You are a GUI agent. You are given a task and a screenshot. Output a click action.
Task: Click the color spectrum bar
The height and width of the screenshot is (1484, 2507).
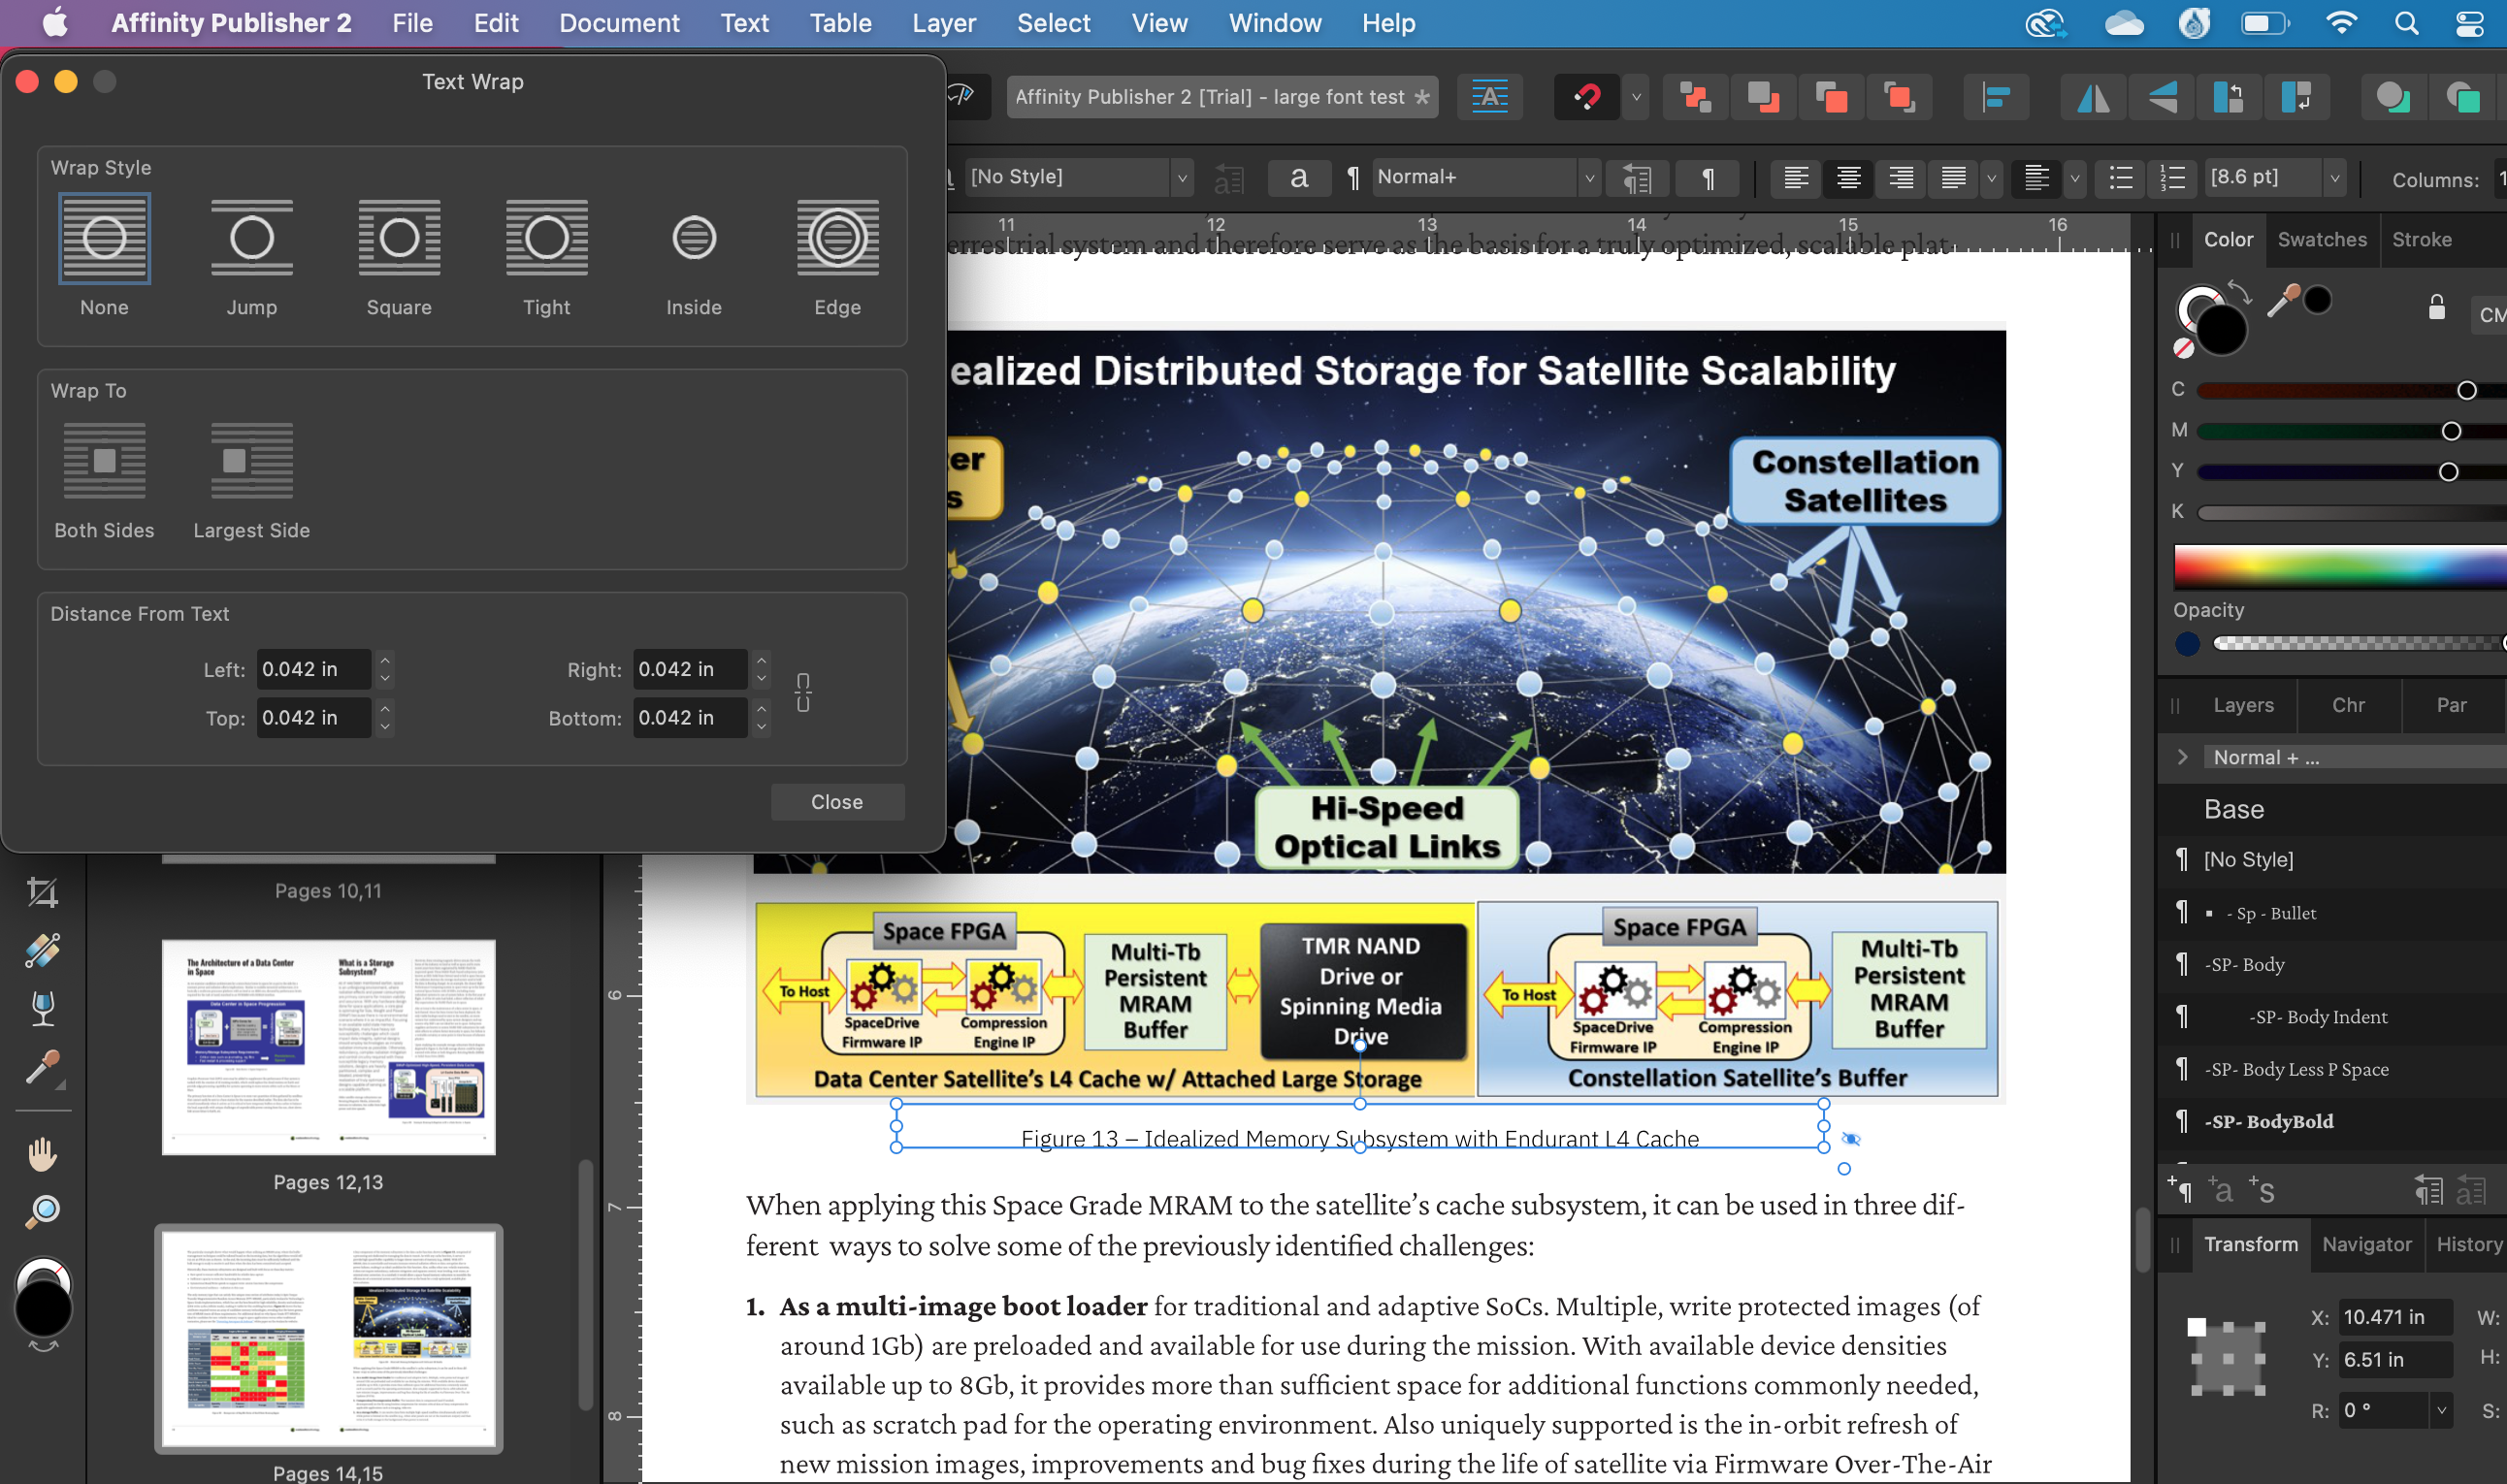click(x=2340, y=567)
